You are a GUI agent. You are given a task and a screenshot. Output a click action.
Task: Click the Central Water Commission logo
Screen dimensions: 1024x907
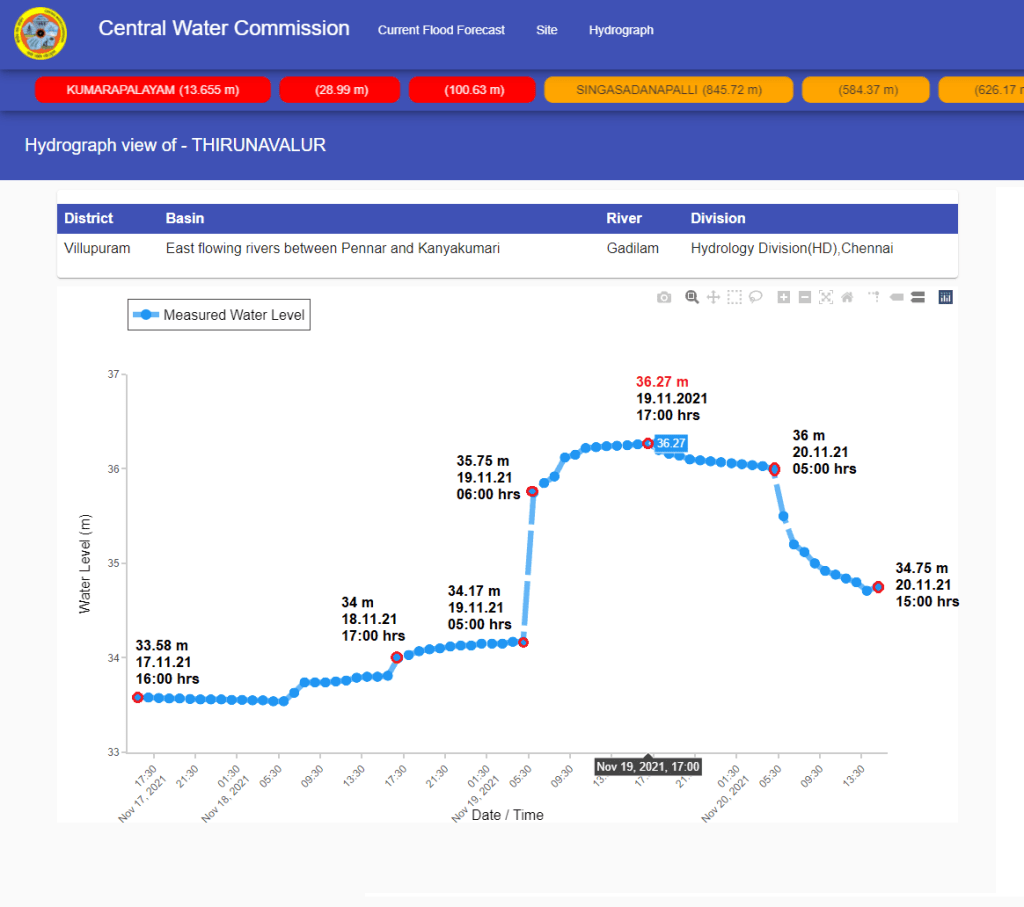[x=40, y=33]
